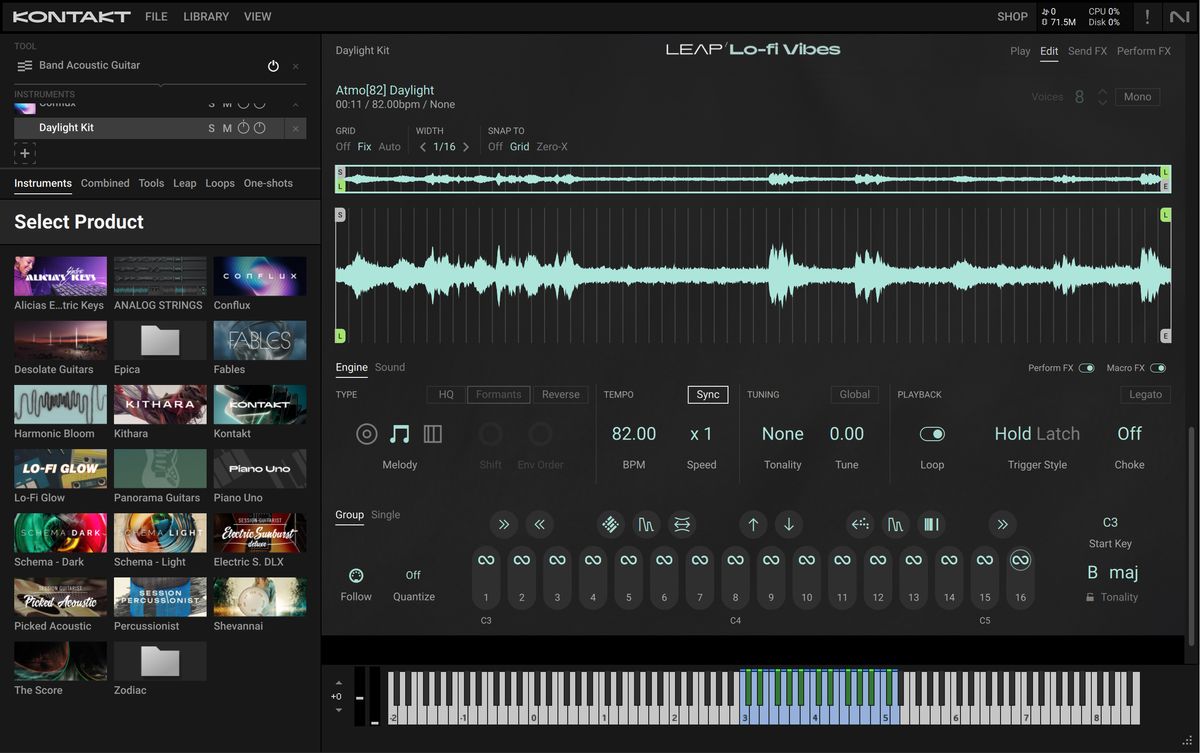Image resolution: width=1200 pixels, height=753 pixels.
Task: Activate Legato playback mode
Action: (x=1145, y=394)
